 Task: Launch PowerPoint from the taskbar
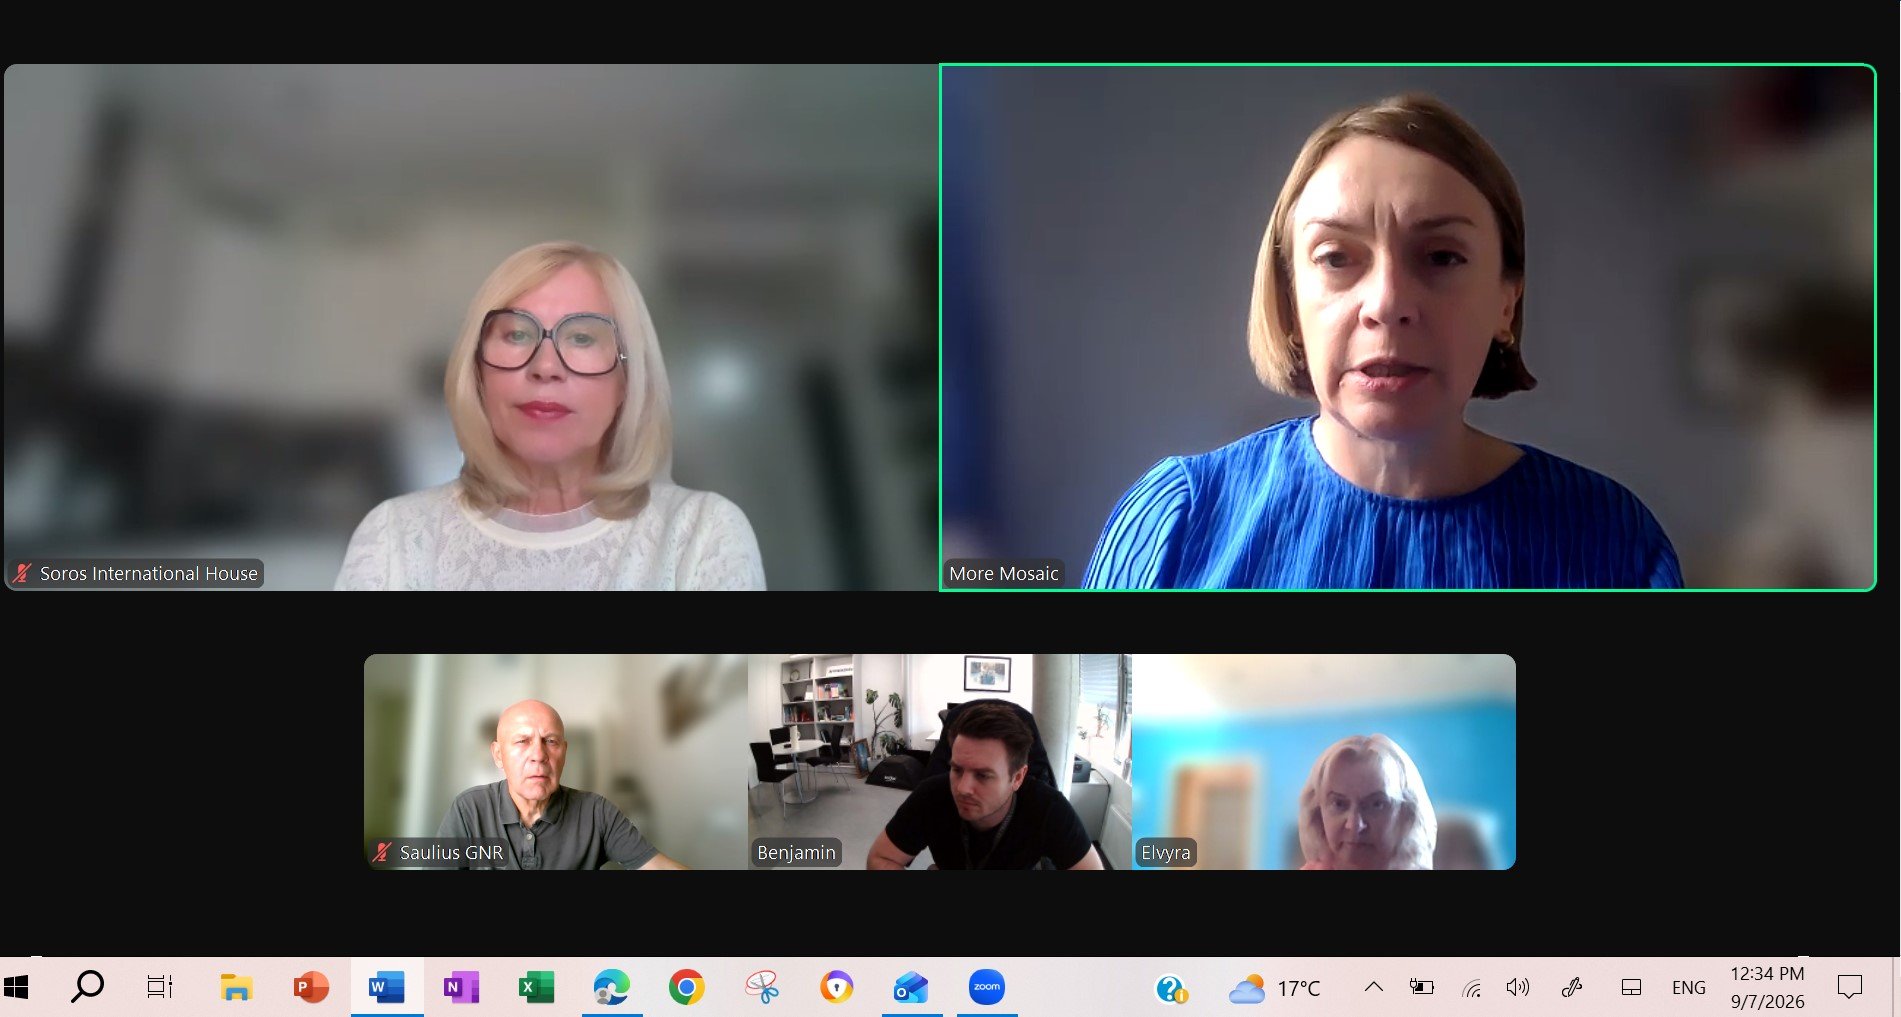(311, 987)
